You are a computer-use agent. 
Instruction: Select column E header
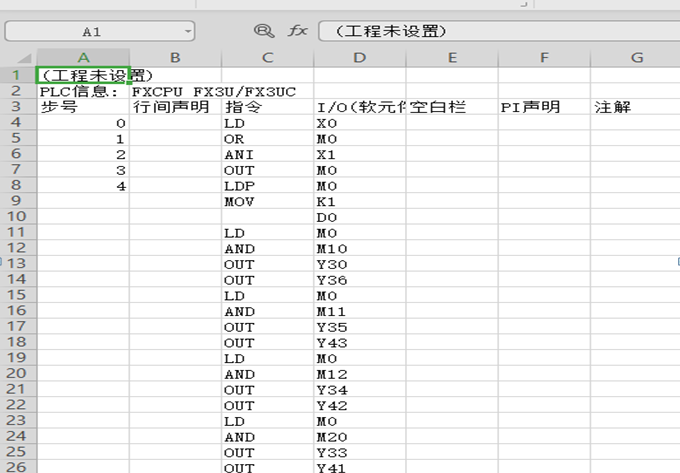(x=452, y=58)
